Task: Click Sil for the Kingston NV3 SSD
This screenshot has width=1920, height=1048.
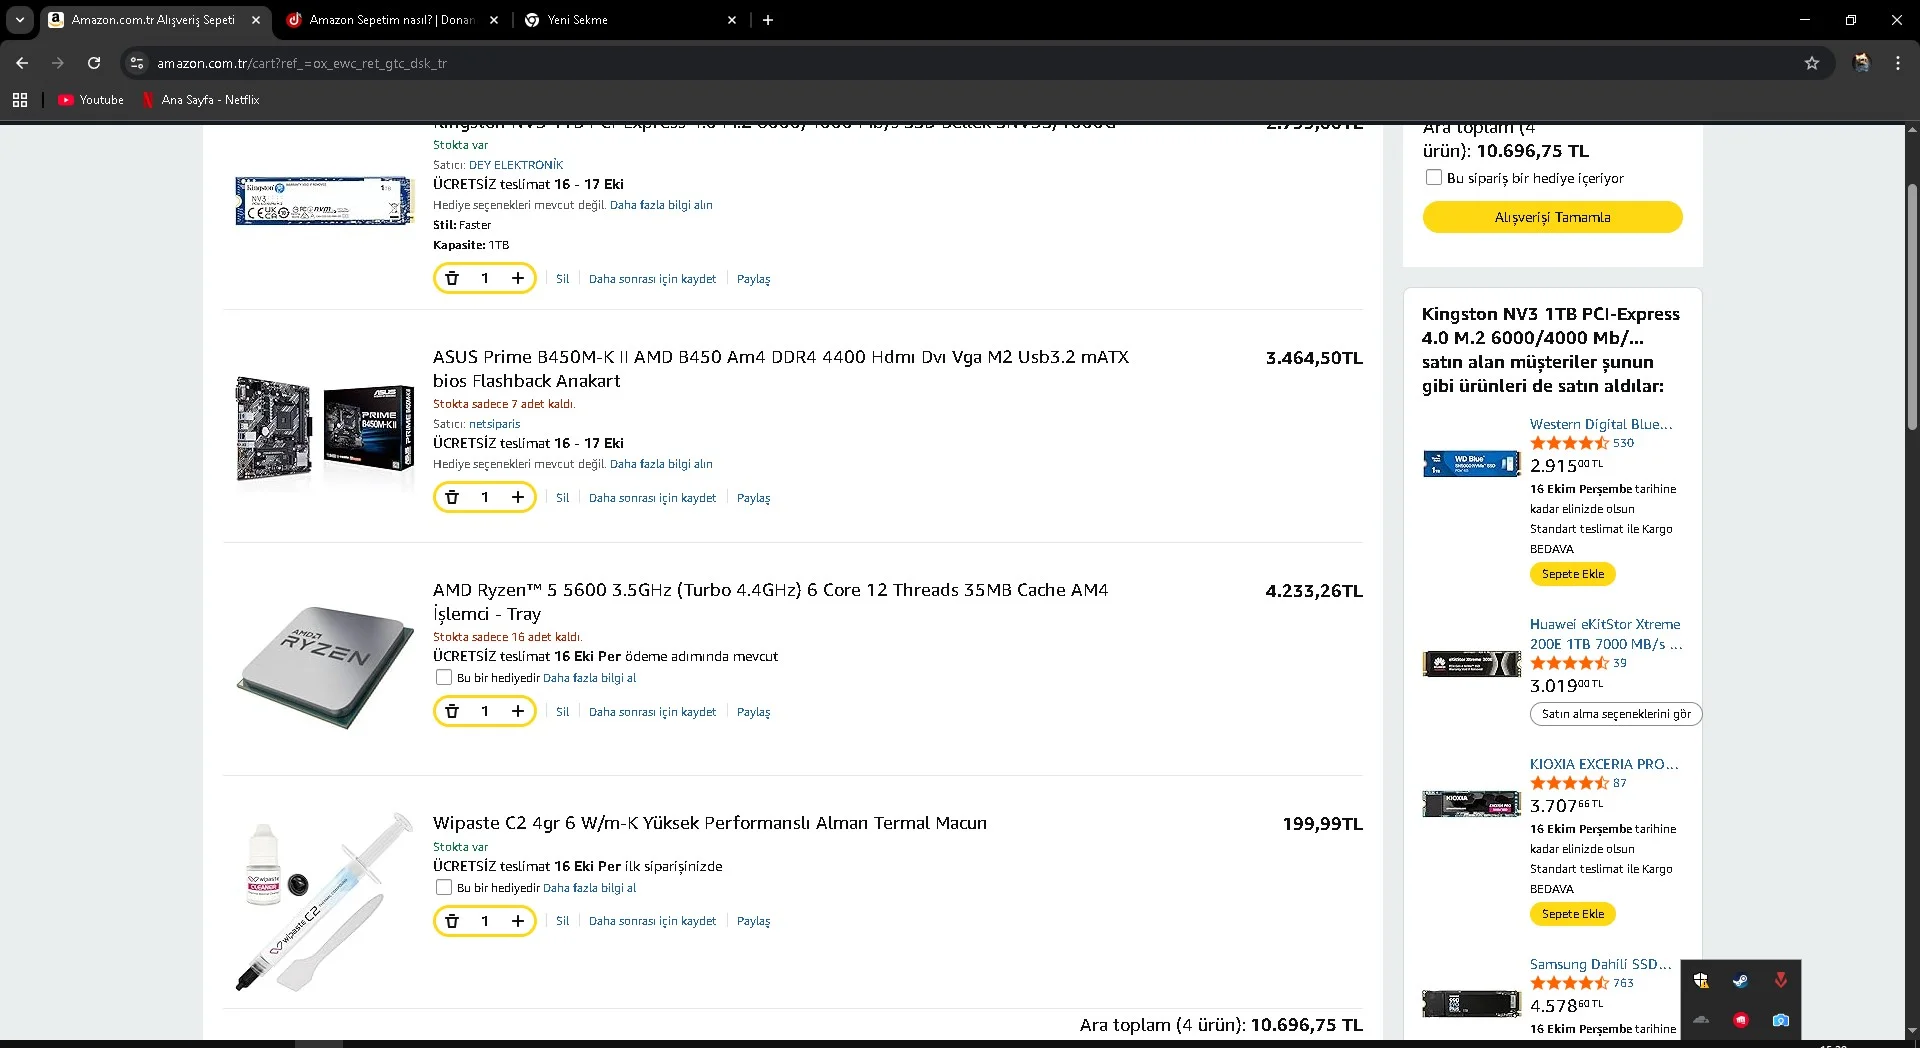Action: point(563,279)
